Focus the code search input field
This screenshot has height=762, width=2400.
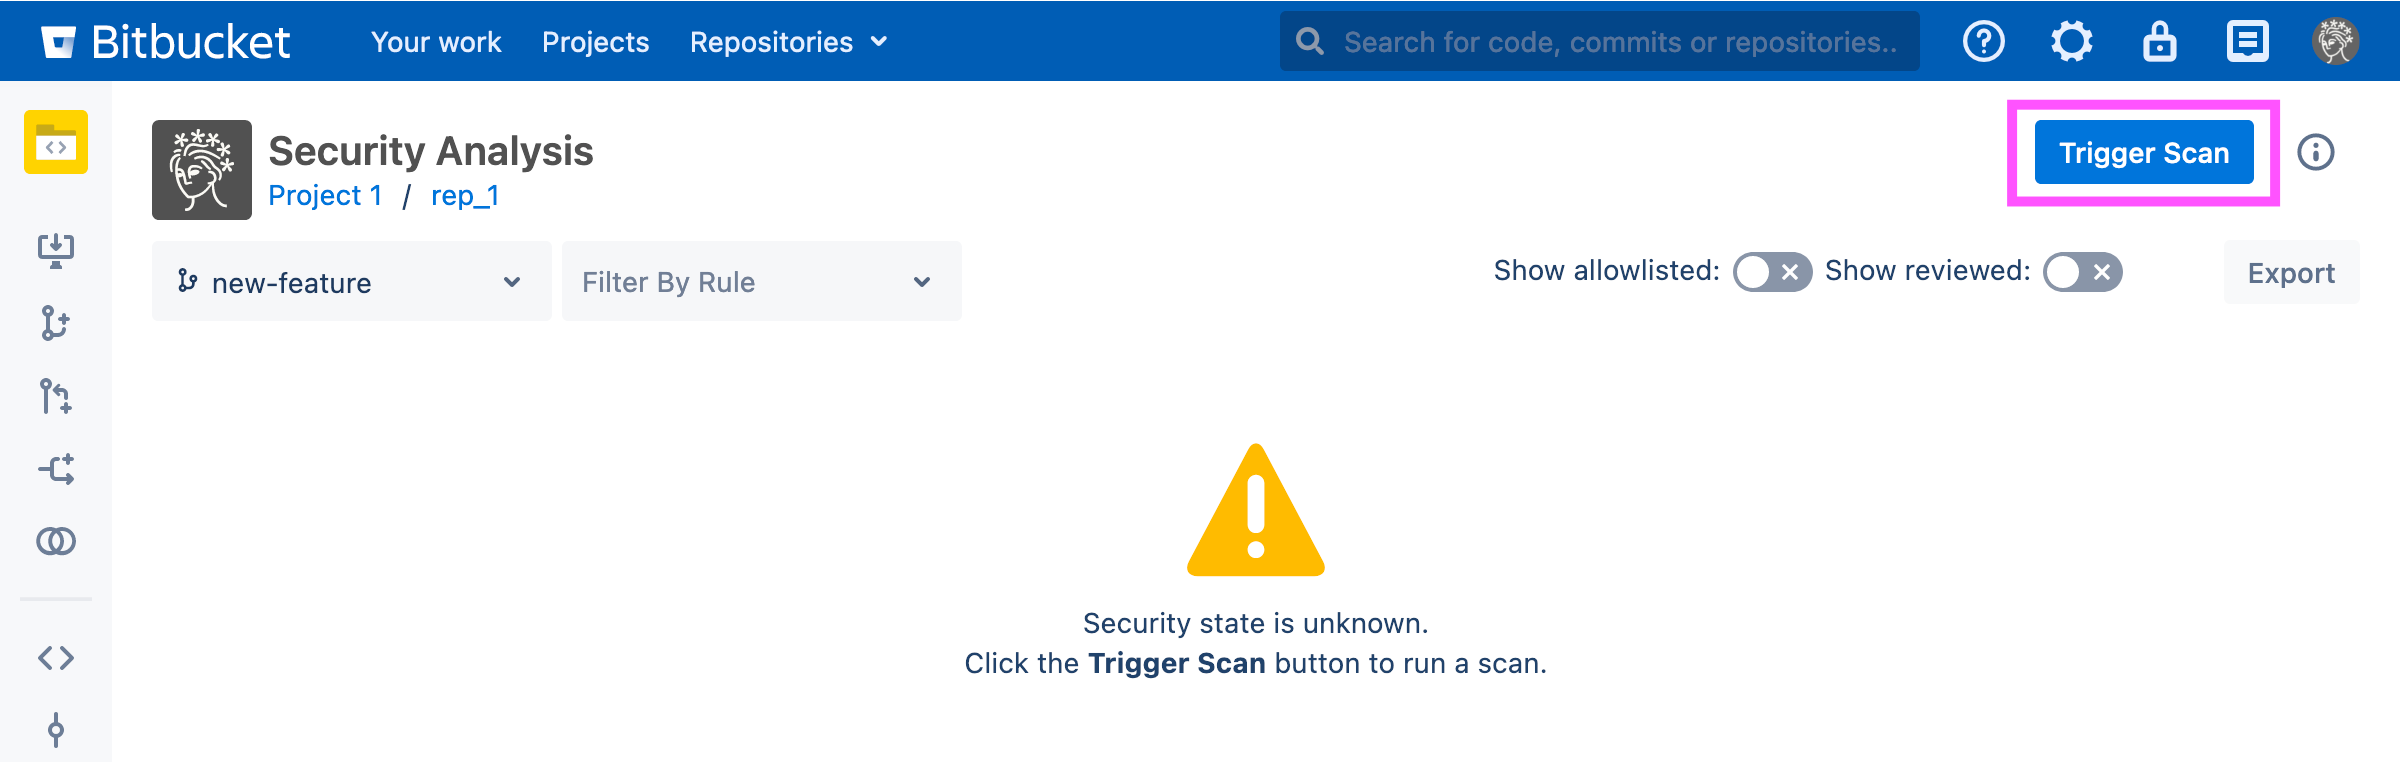point(1618,42)
